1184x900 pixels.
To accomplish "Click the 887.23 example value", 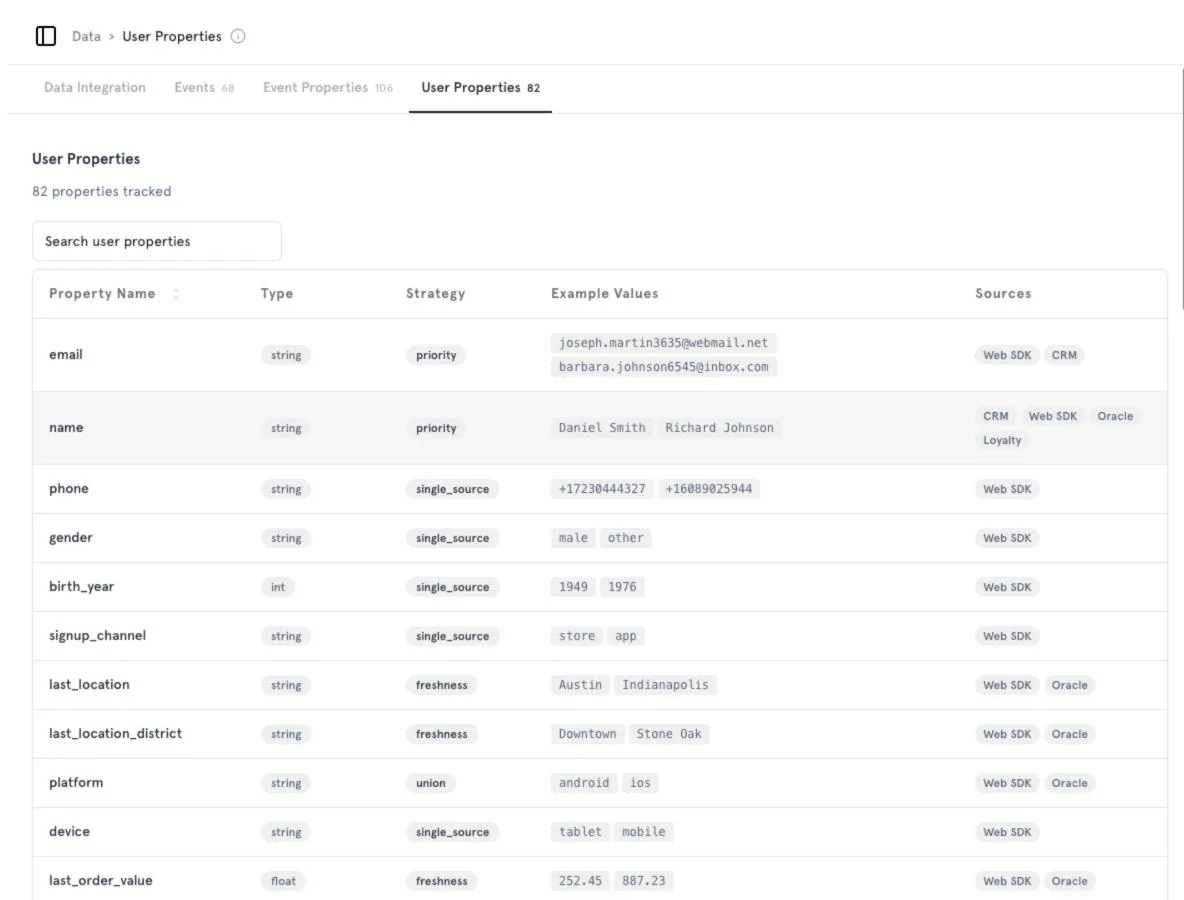I will point(643,881).
